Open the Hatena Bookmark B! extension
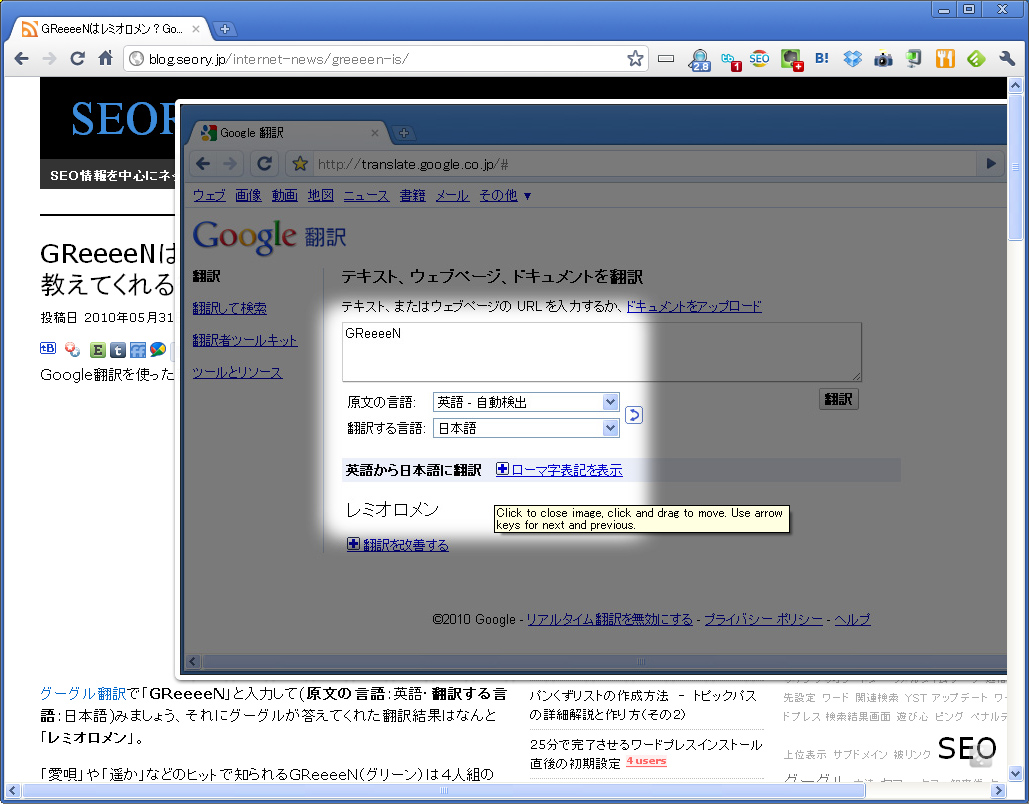 coord(822,59)
